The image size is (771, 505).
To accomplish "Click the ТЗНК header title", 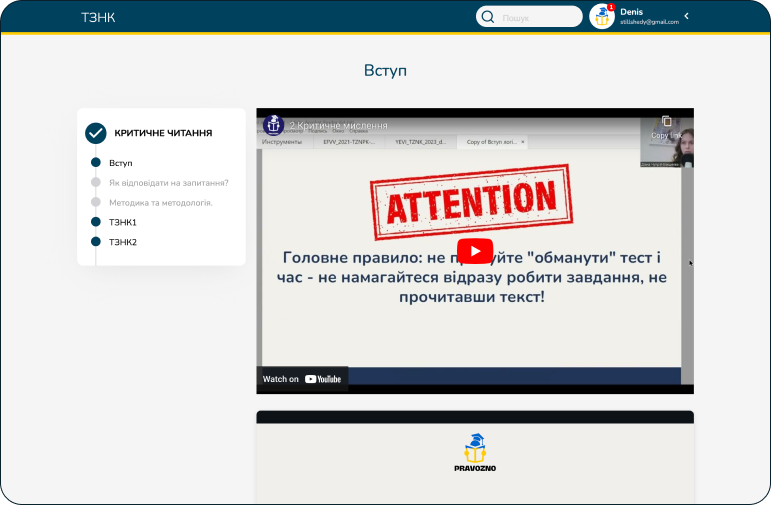I will [98, 17].
